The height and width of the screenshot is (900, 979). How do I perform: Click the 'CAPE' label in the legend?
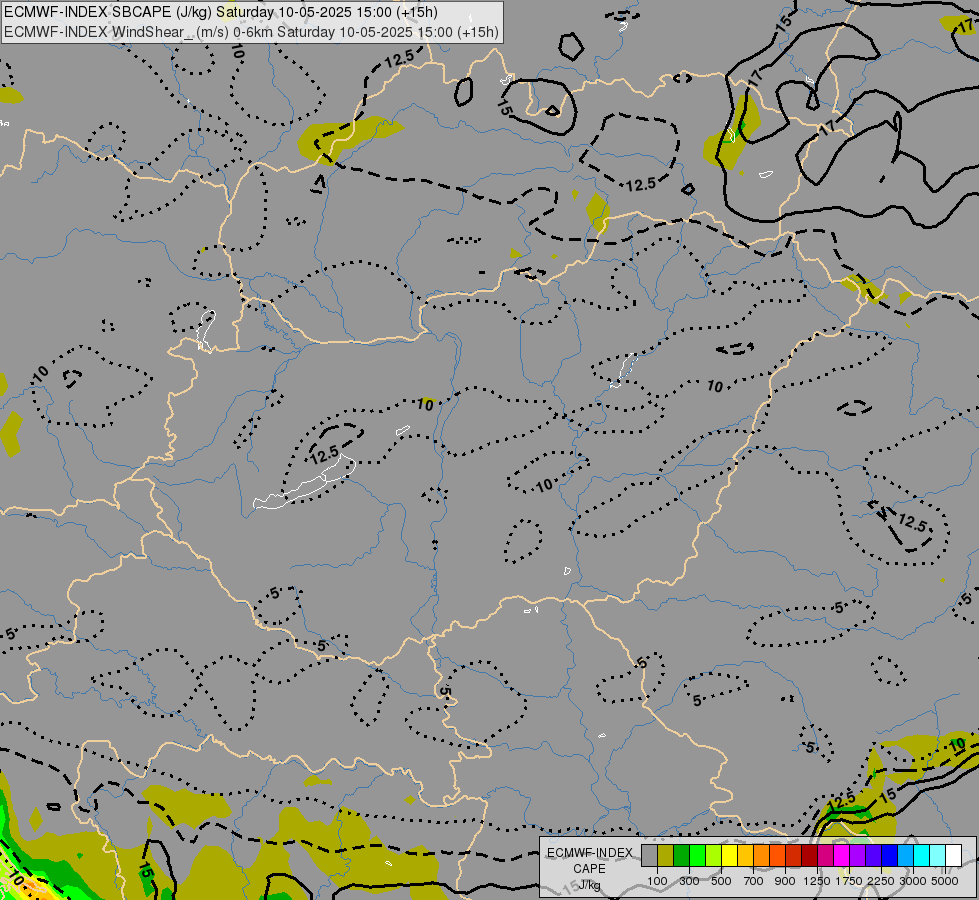click(x=589, y=869)
